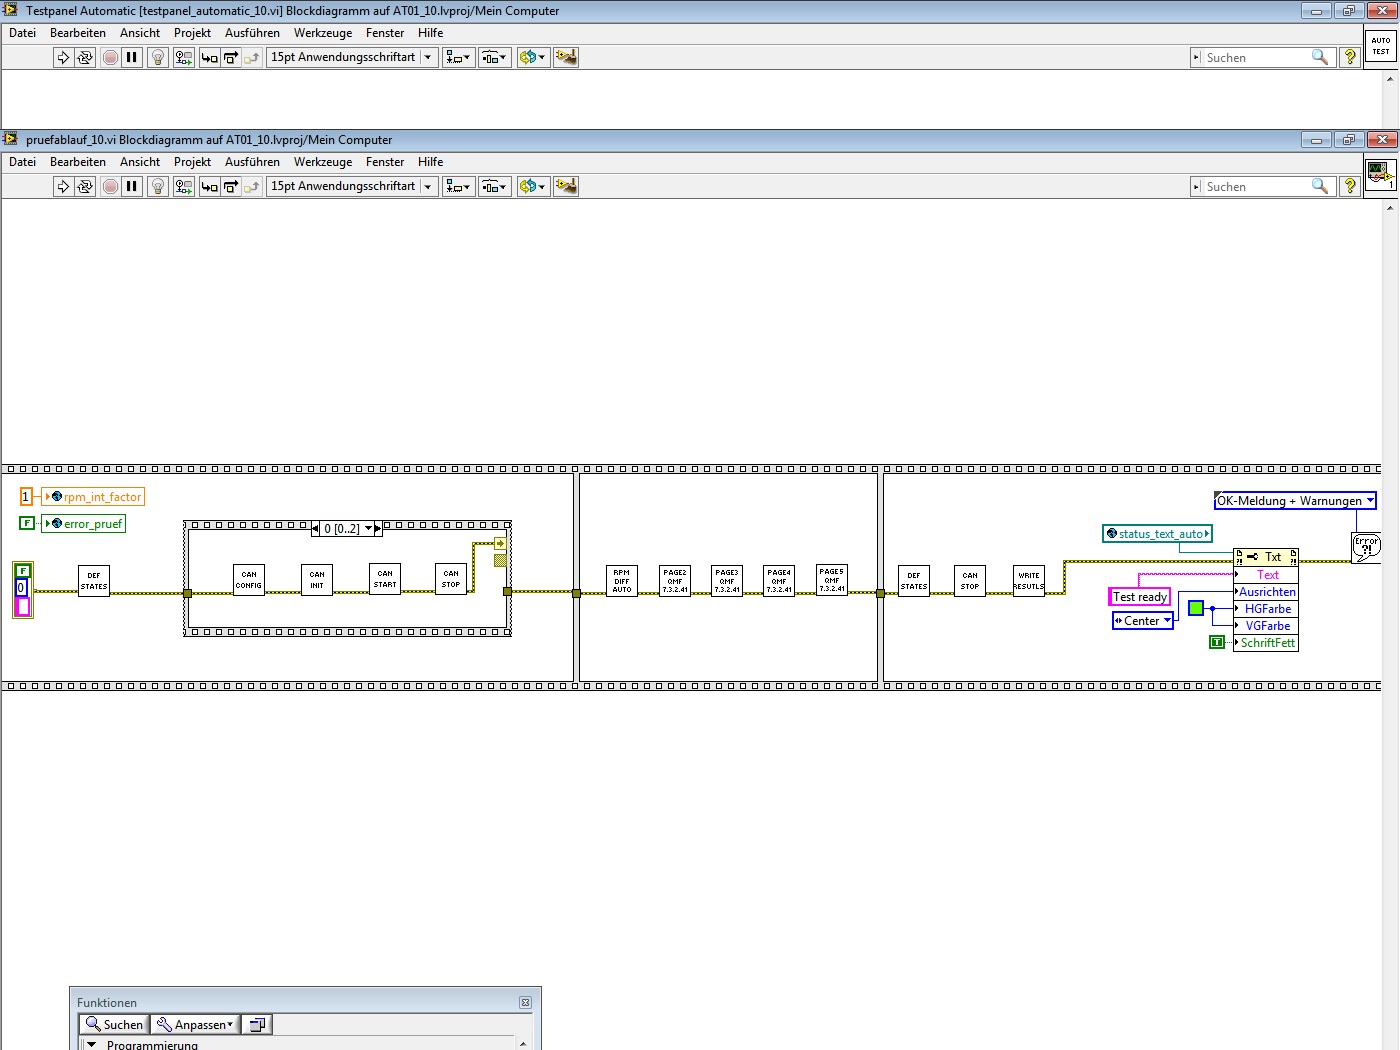Select the PAGE4 QMF subVI
This screenshot has height=1050, width=1400.
pos(779,581)
